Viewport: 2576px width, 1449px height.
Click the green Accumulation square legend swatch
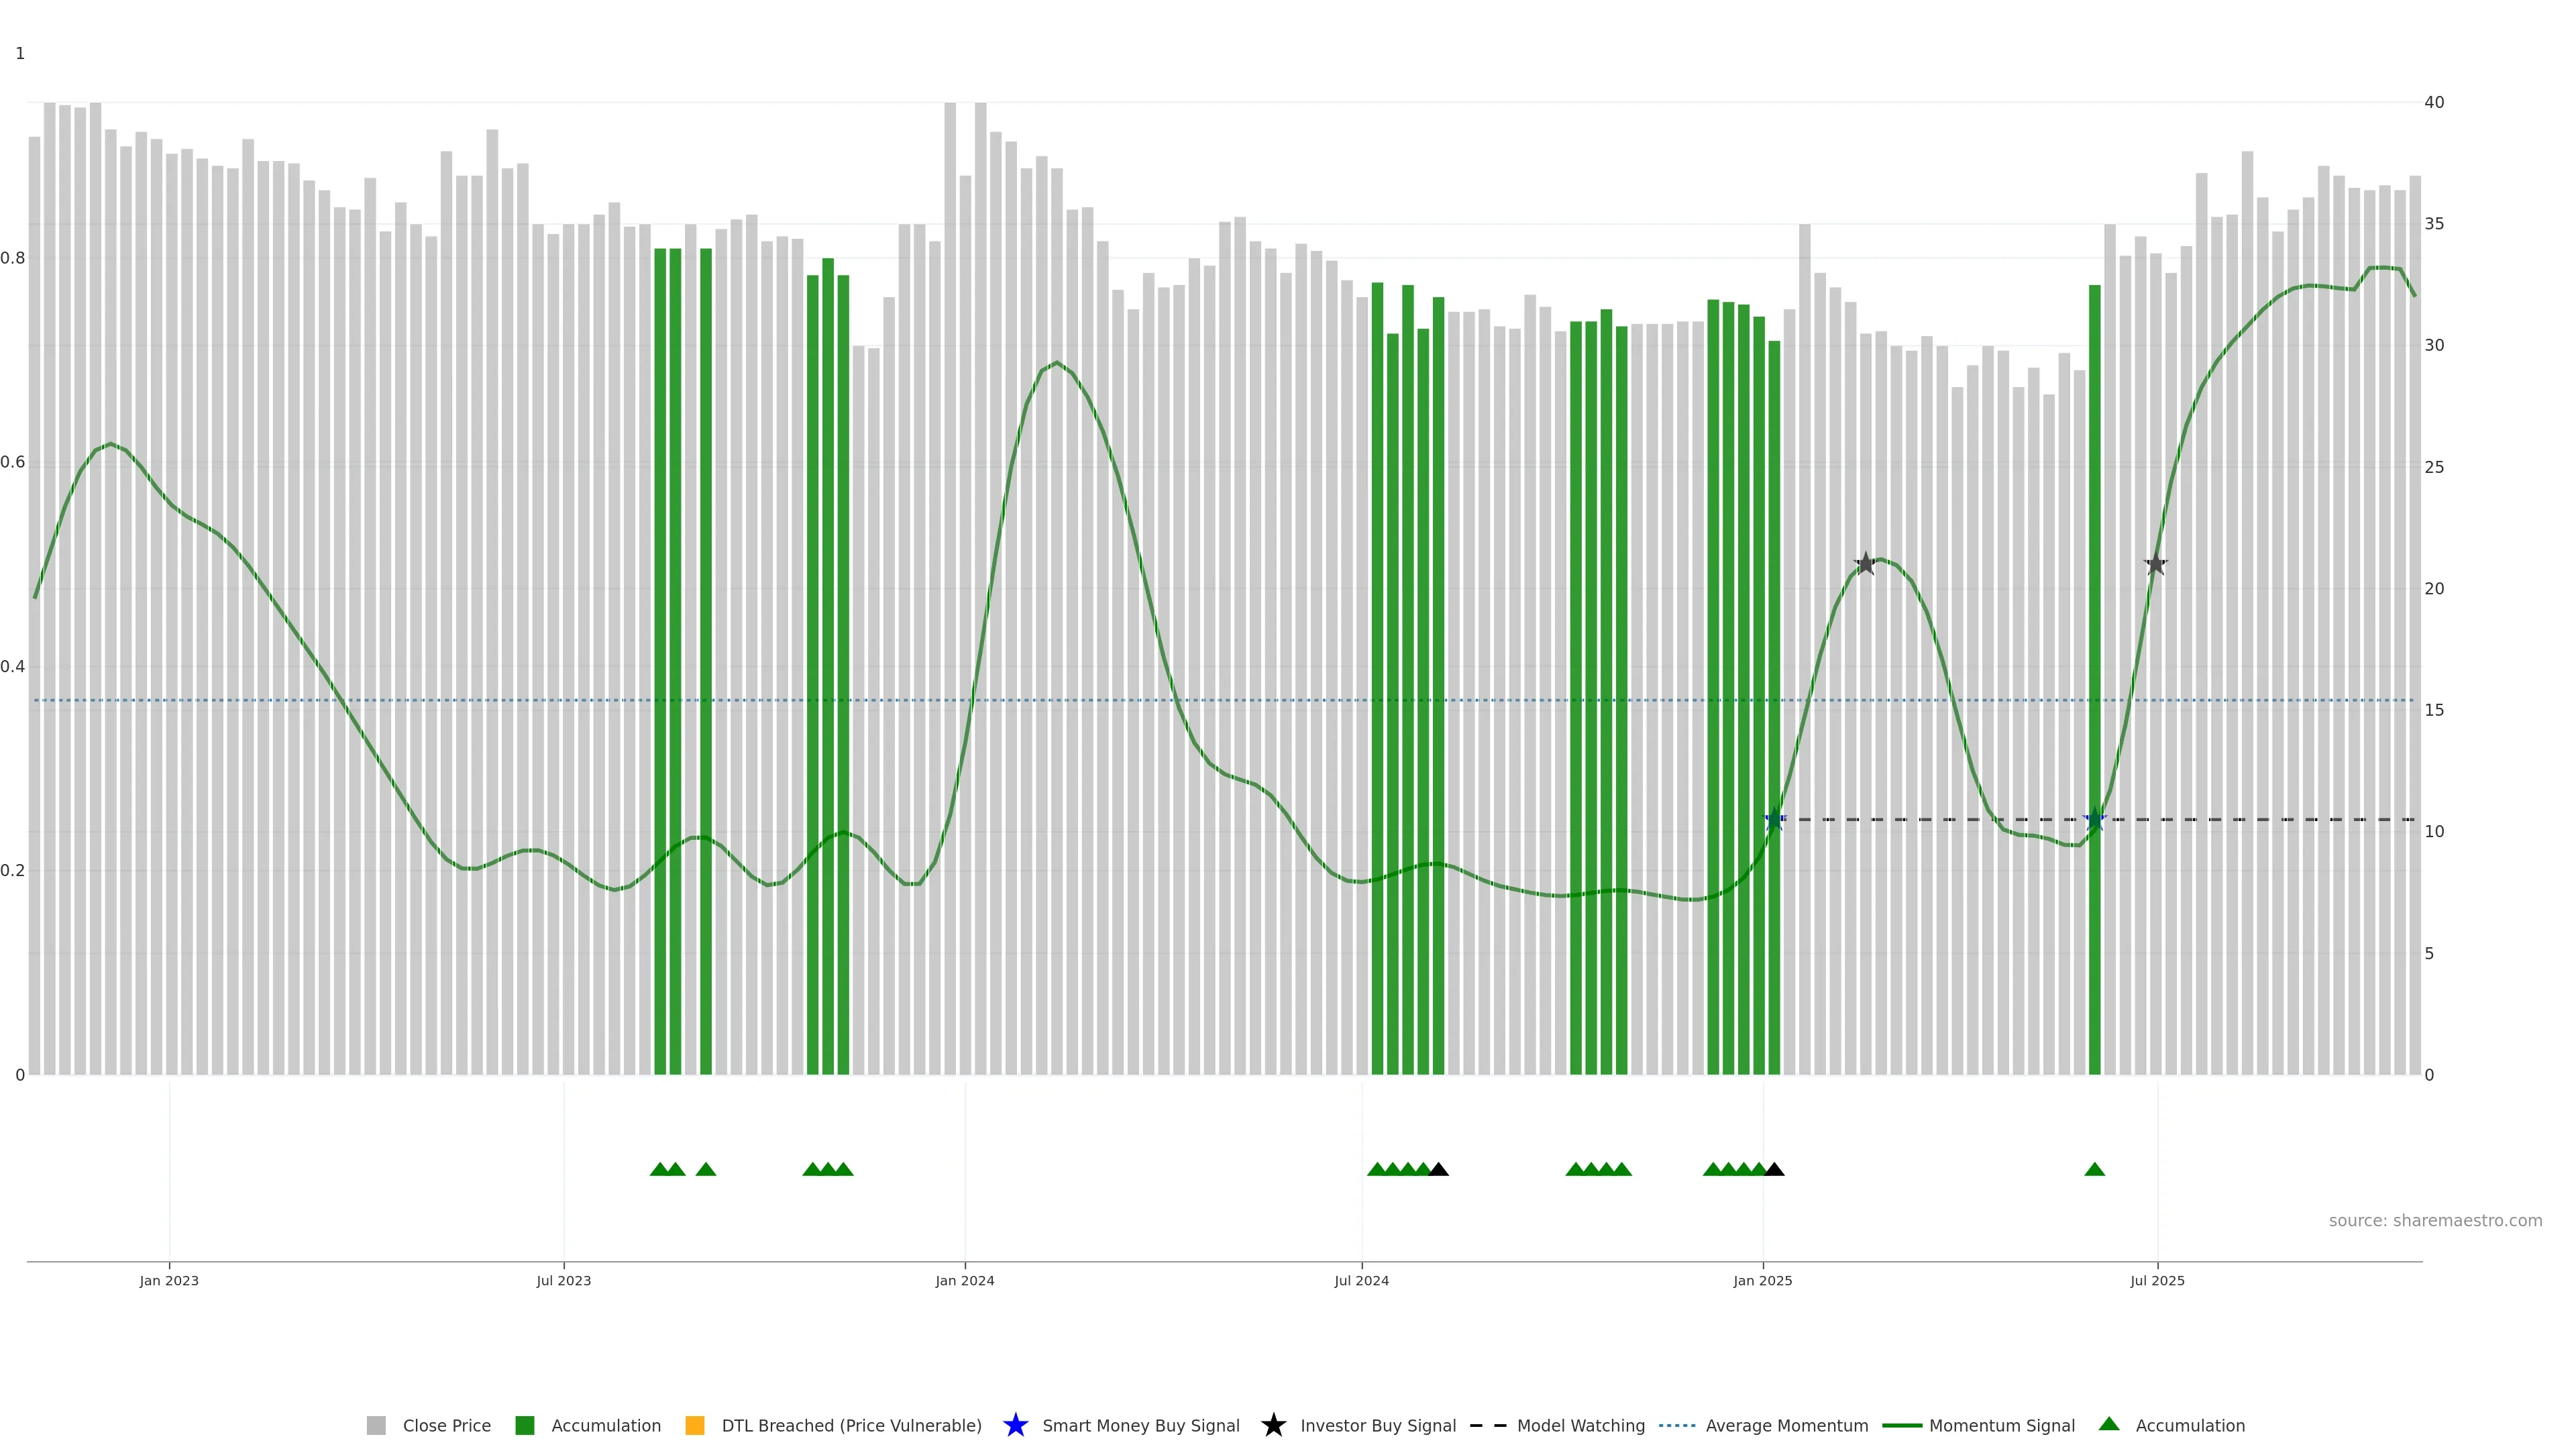[525, 1425]
